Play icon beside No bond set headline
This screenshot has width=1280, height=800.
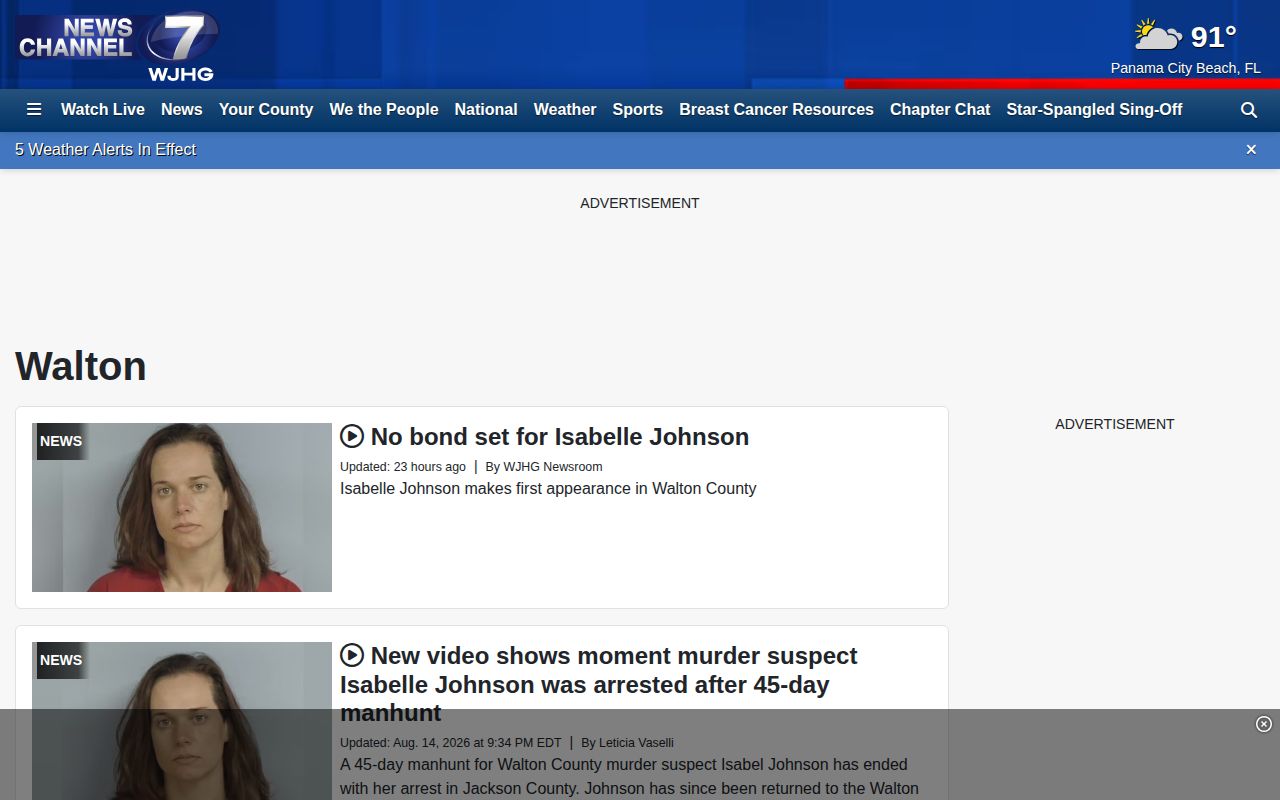point(352,436)
